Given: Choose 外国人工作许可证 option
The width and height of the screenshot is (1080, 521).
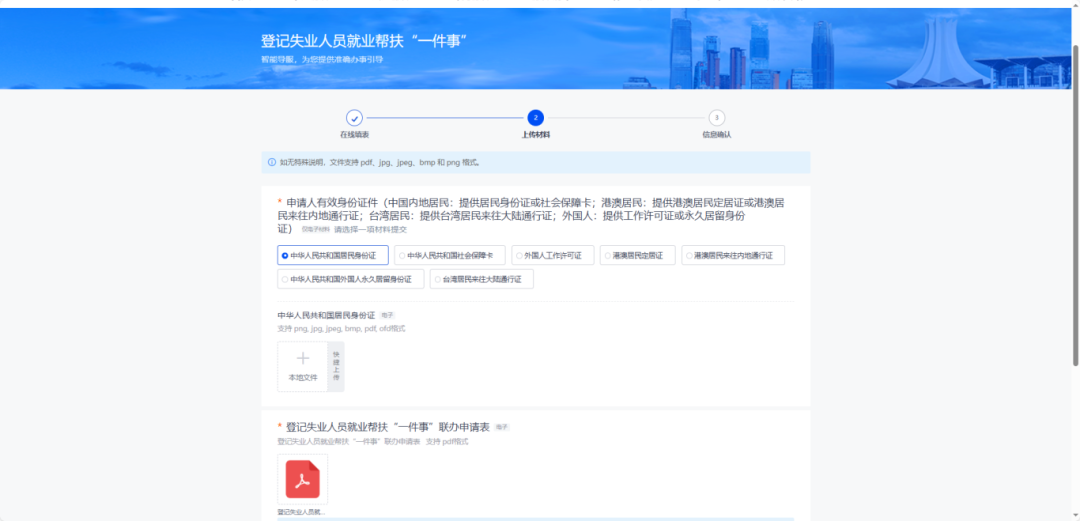Looking at the screenshot, I should (552, 255).
